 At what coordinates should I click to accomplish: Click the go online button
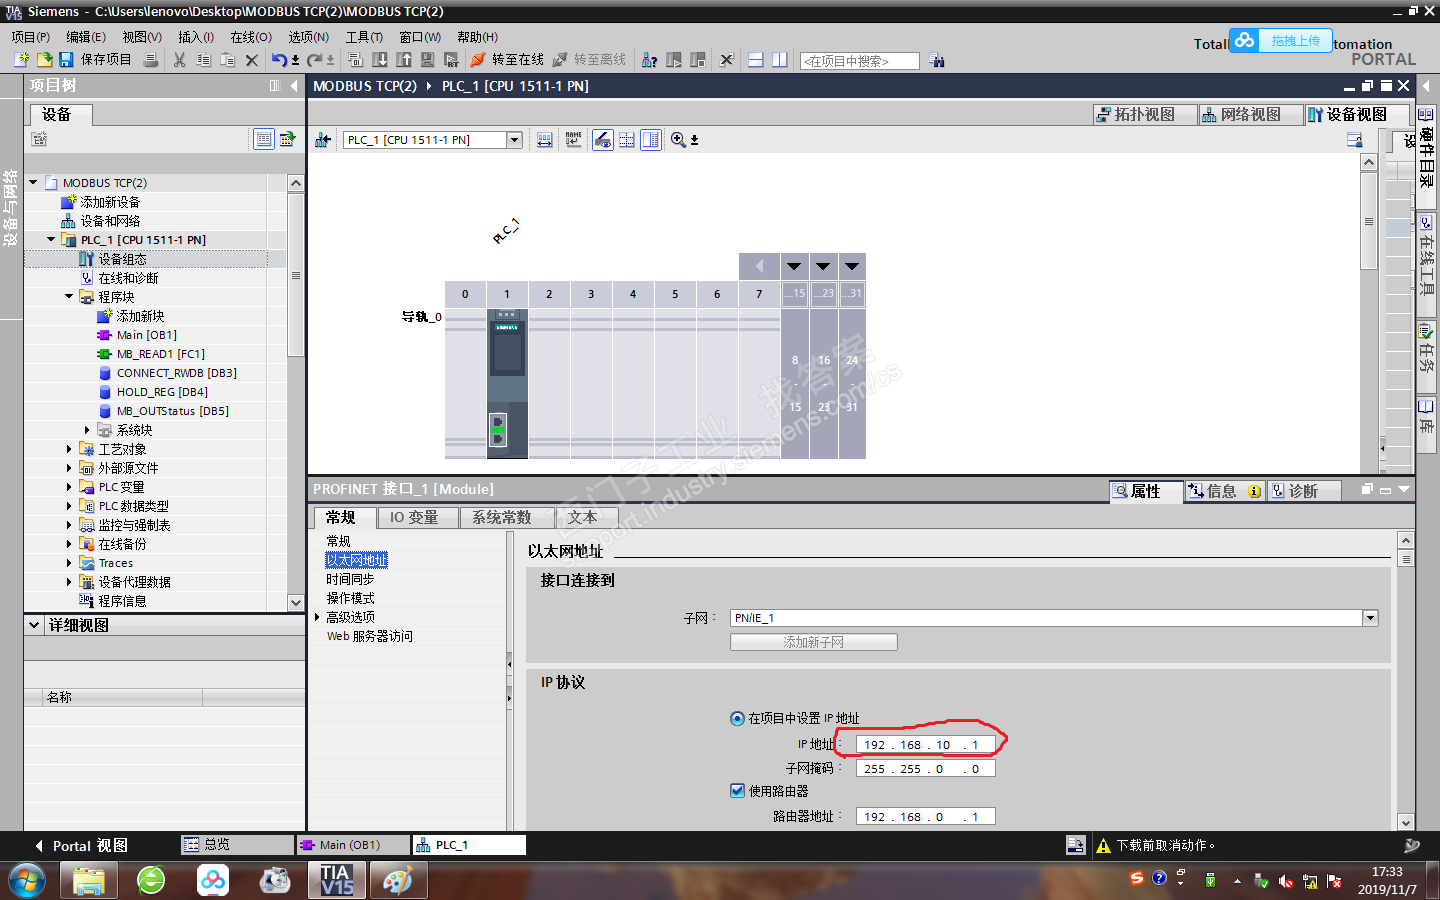507,60
